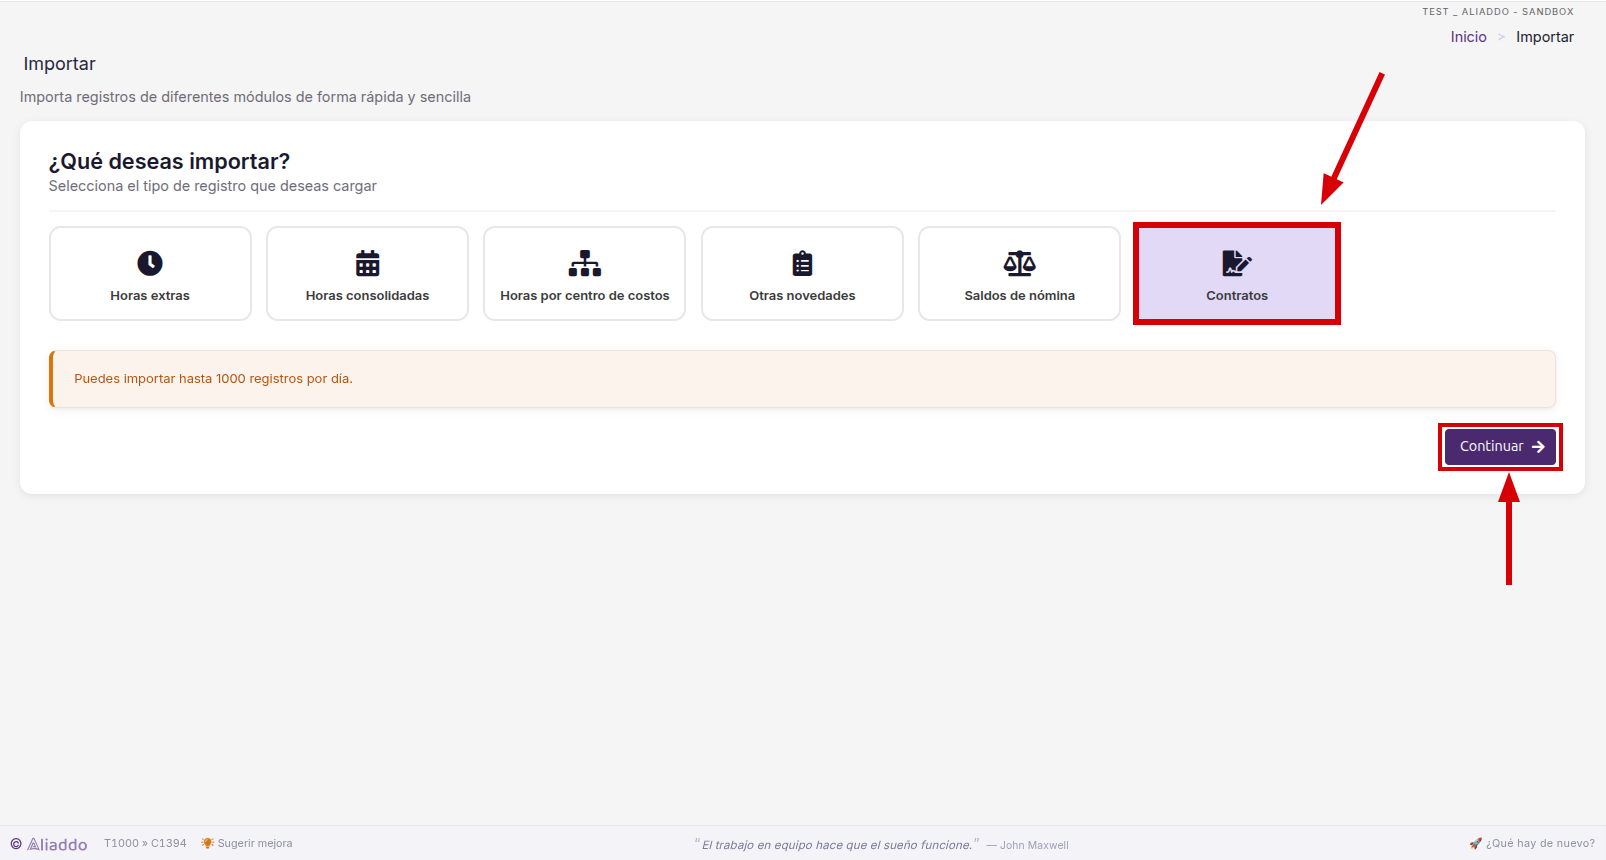1606x860 pixels.
Task: Click the T1000 » C1394 footer text
Action: (x=145, y=843)
